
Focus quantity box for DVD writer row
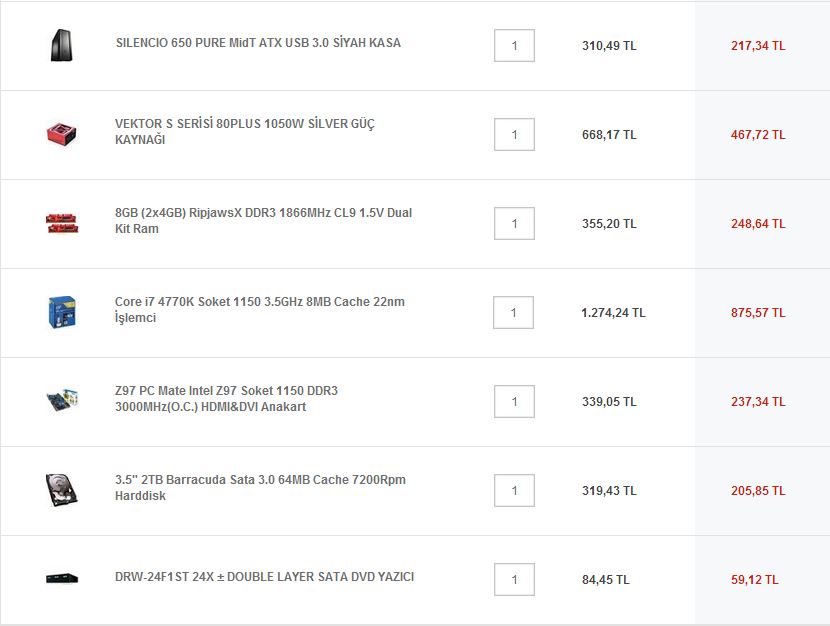click(514, 579)
